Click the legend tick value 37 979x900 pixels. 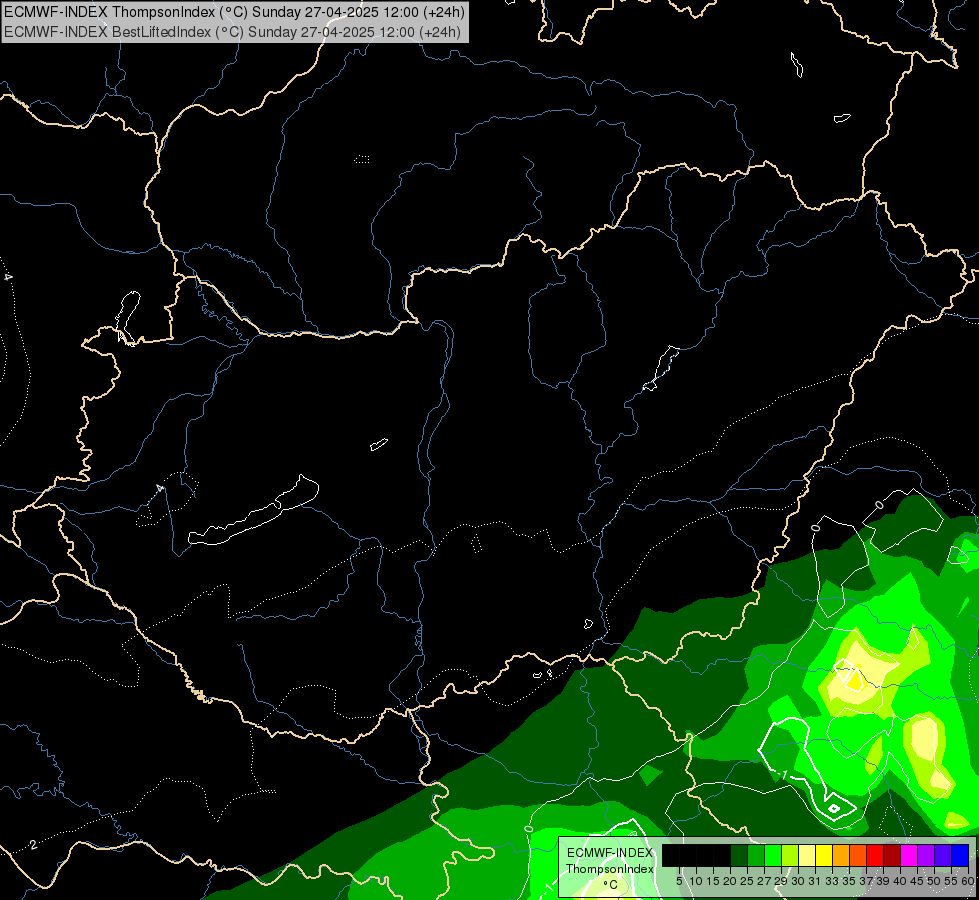866,881
